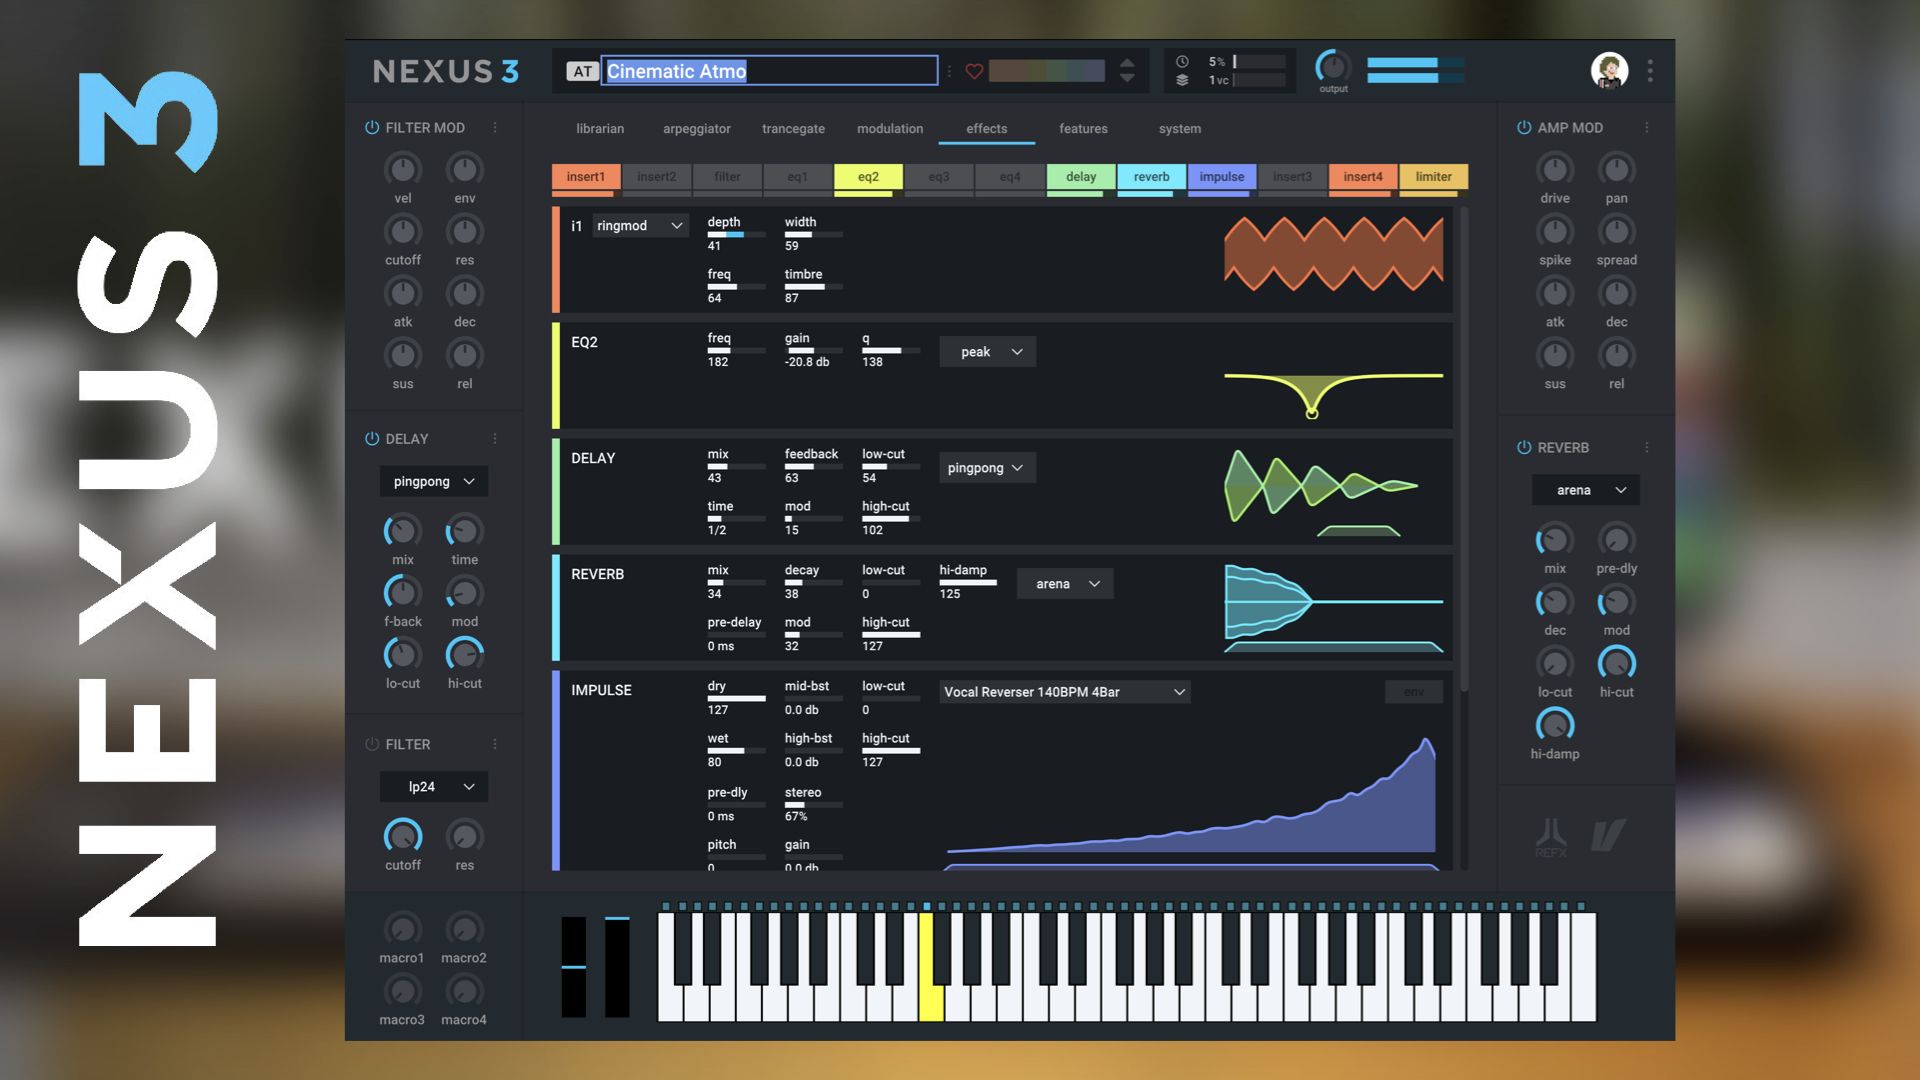Toggle the AMP MOD power switch
The image size is (1920, 1080).
coord(1523,127)
